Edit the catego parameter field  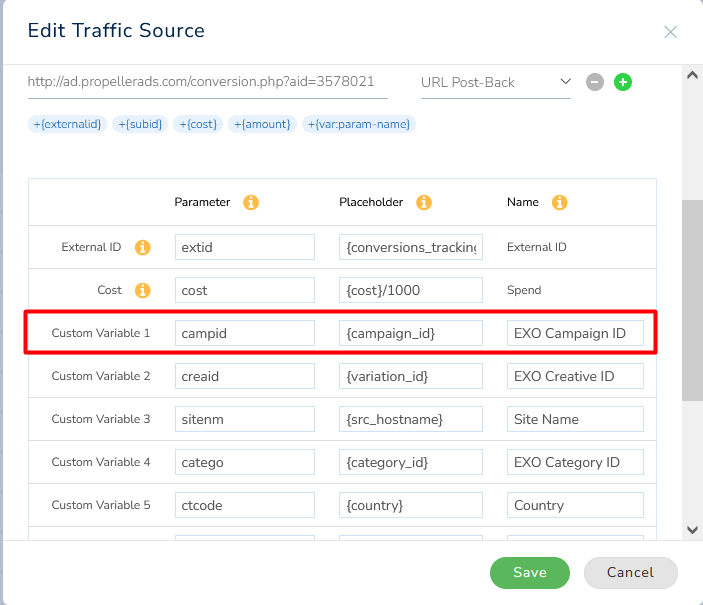click(245, 462)
